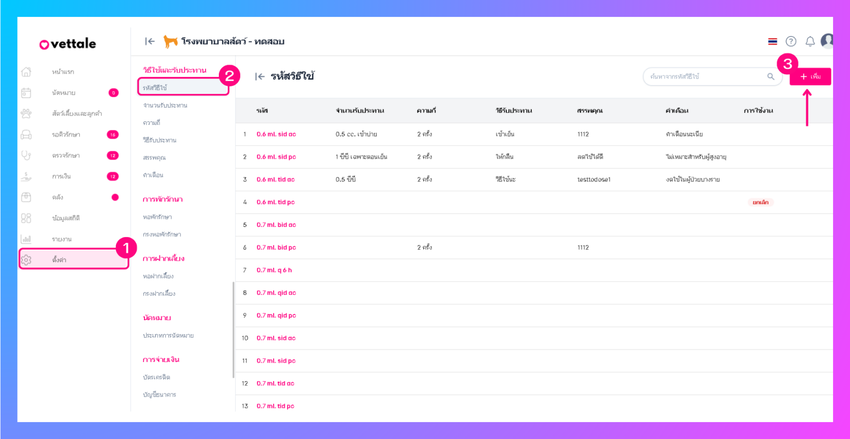The width and height of the screenshot is (850, 439).
Task: Click the settings gear icon
Action: click(26, 260)
